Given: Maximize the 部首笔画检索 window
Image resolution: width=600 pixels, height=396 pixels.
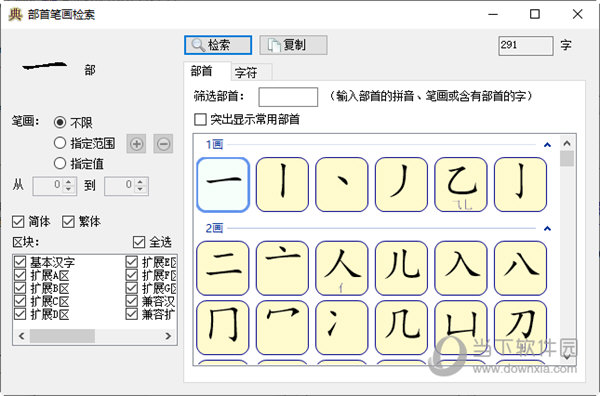Looking at the screenshot, I should click(535, 15).
